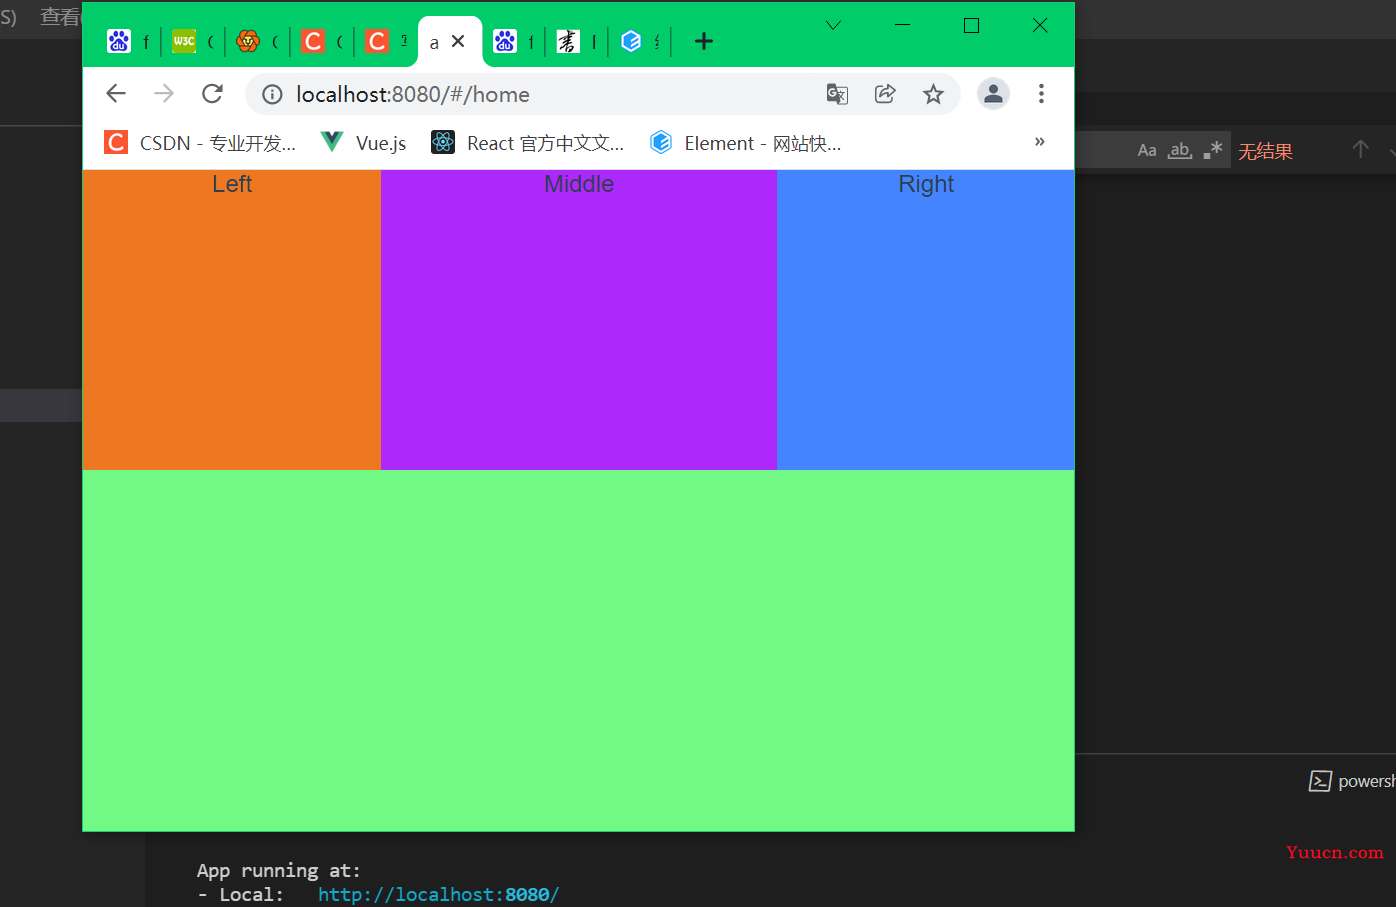Reload the localhost page
Image resolution: width=1396 pixels, height=907 pixels.
tap(212, 94)
